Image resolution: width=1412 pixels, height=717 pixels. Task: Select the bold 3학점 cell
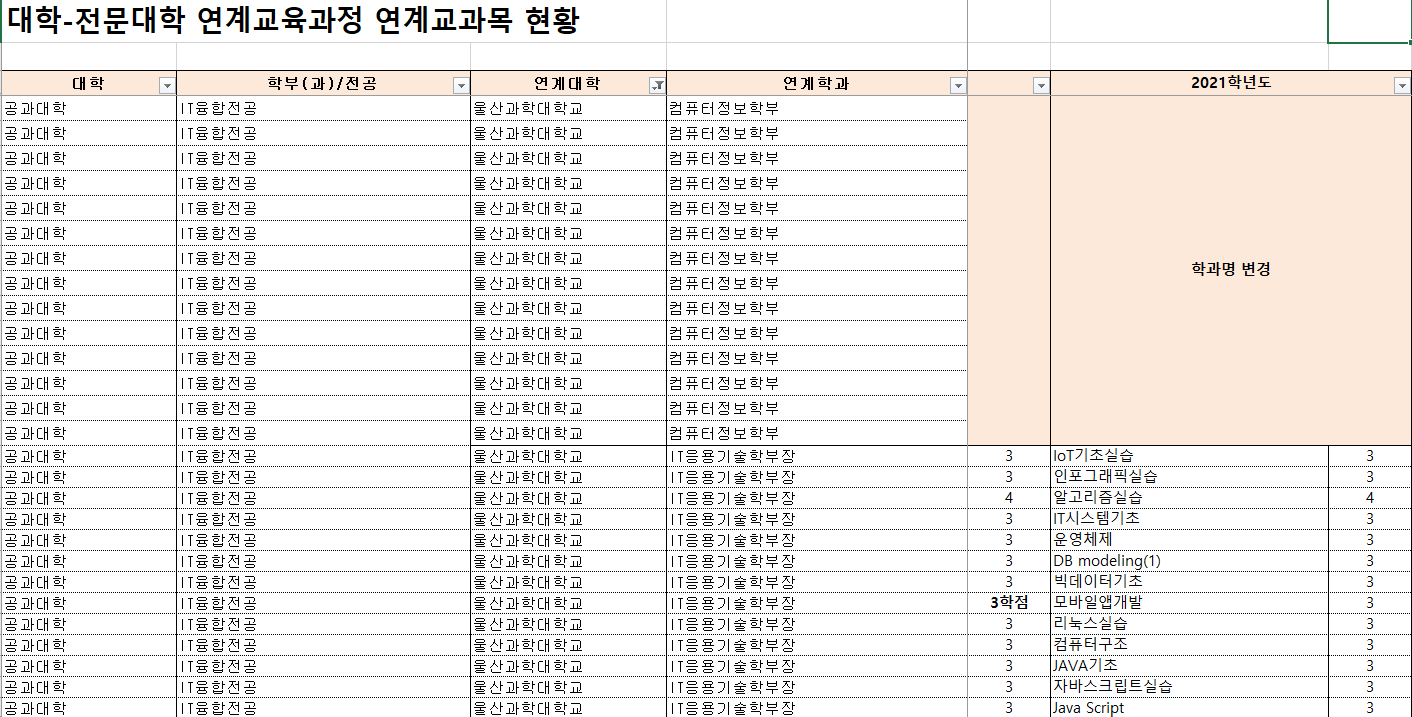click(1009, 603)
